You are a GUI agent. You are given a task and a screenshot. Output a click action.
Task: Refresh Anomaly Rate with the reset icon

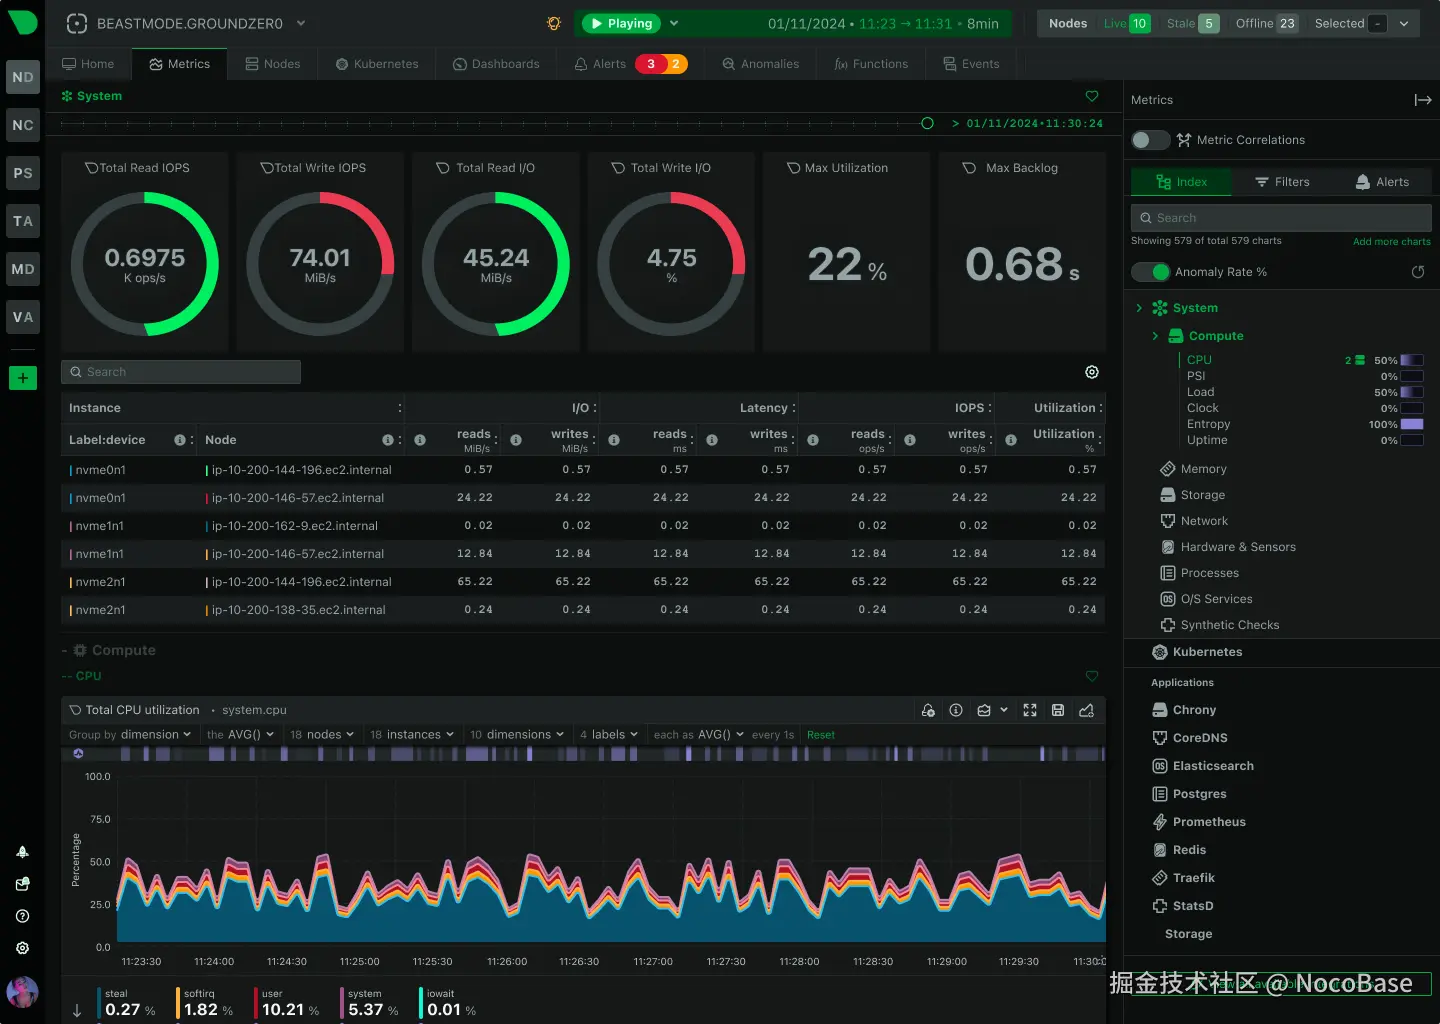1417,271
